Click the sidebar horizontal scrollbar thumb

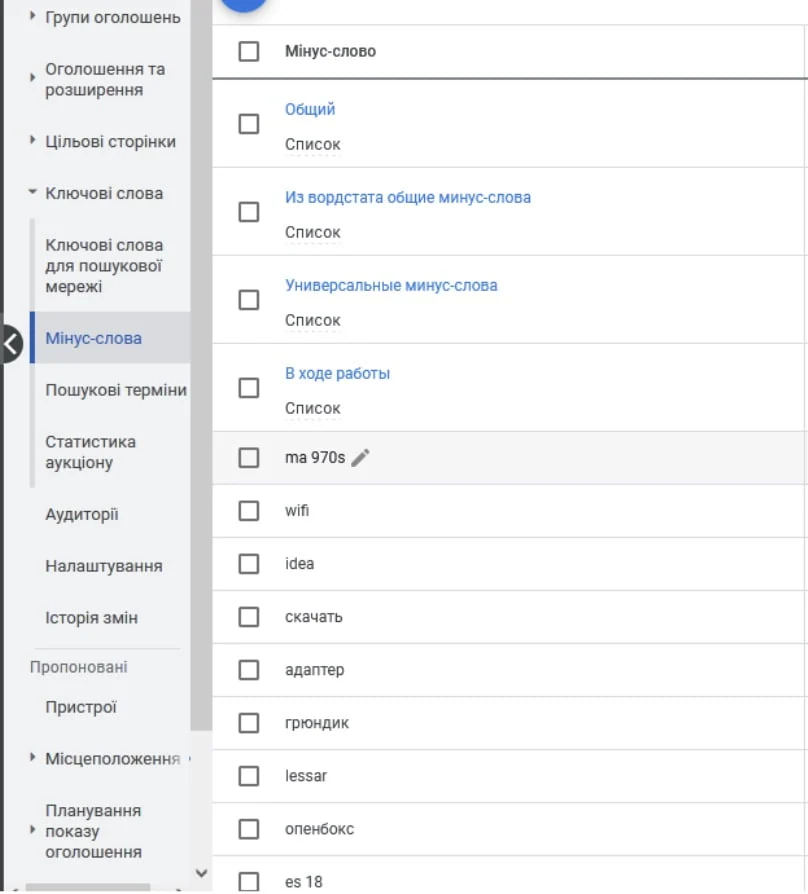(88, 888)
